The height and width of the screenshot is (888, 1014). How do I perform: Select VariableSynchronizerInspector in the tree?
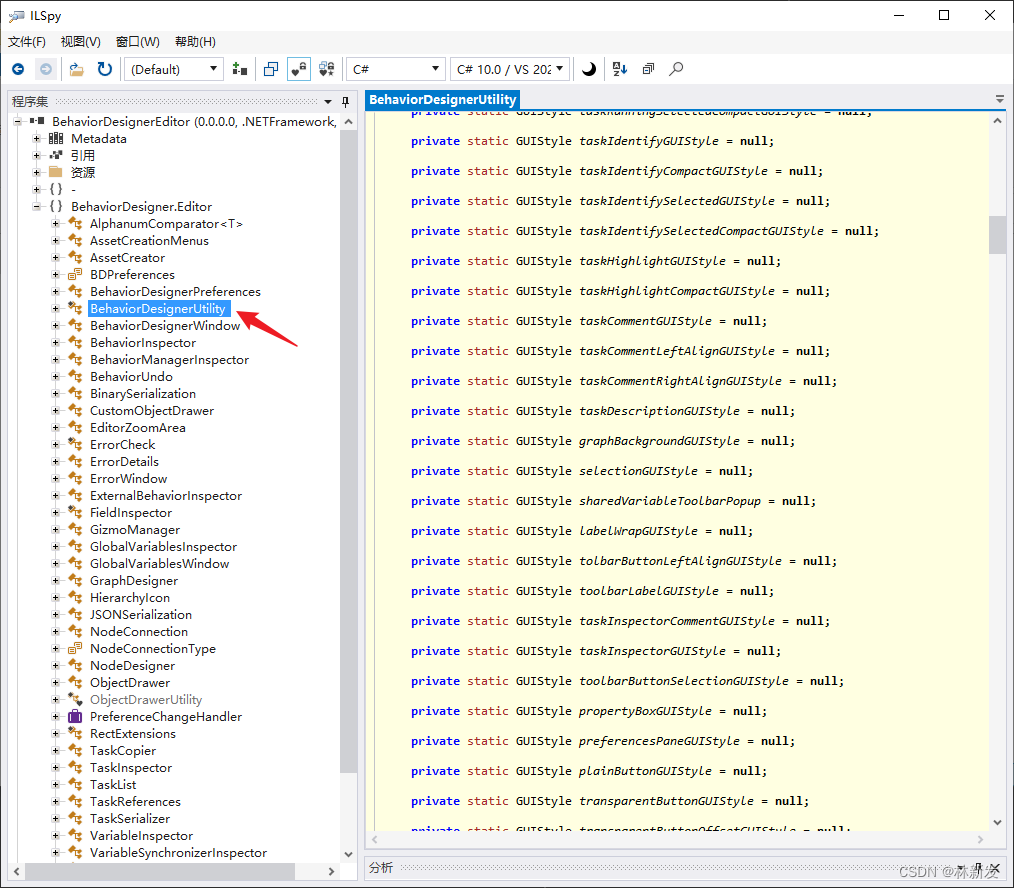[x=178, y=852]
